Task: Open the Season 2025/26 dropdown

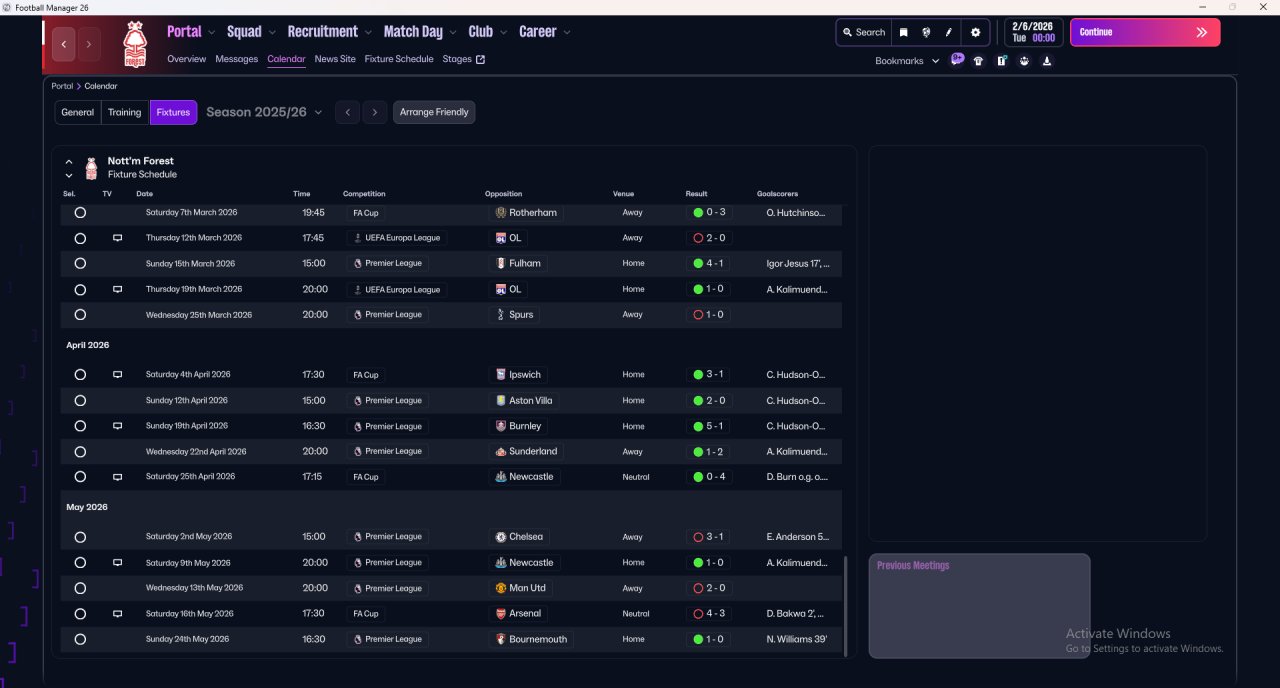Action: click(x=264, y=112)
